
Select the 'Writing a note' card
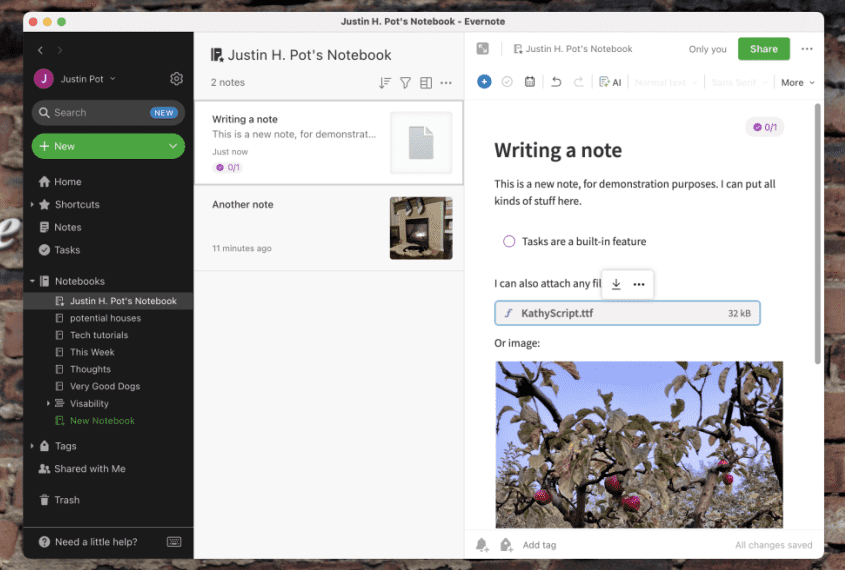point(329,143)
